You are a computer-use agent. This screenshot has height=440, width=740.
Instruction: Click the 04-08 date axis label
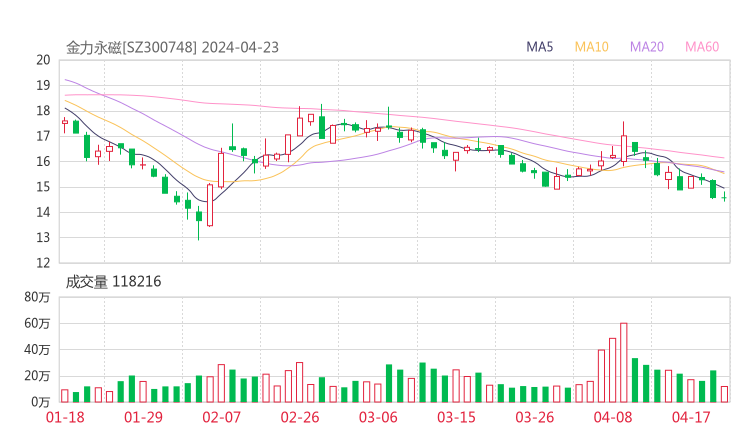613,417
